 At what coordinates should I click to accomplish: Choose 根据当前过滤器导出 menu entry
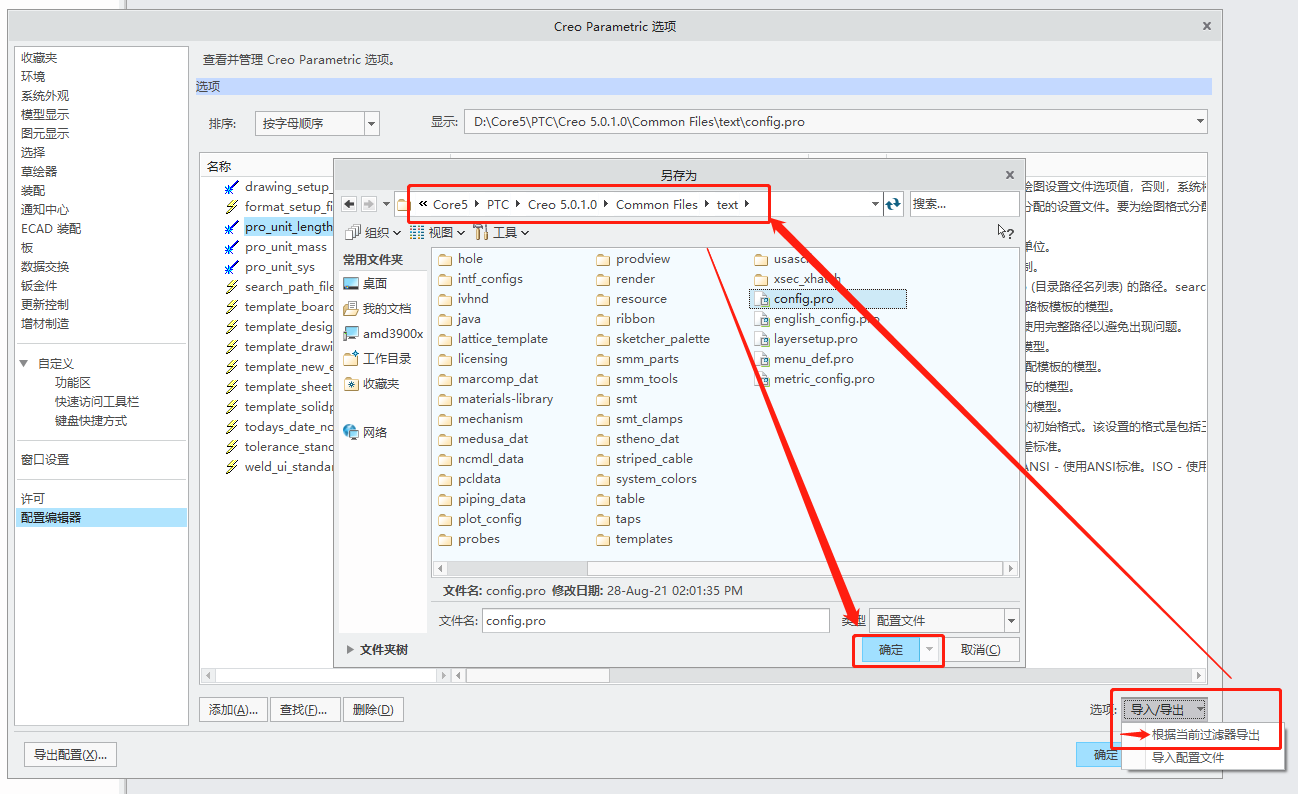click(x=1203, y=735)
